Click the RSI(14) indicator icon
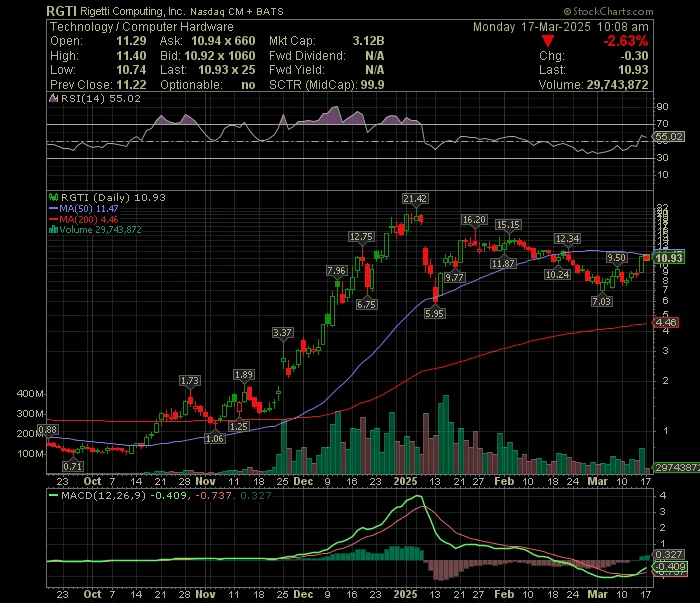 pos(53,98)
